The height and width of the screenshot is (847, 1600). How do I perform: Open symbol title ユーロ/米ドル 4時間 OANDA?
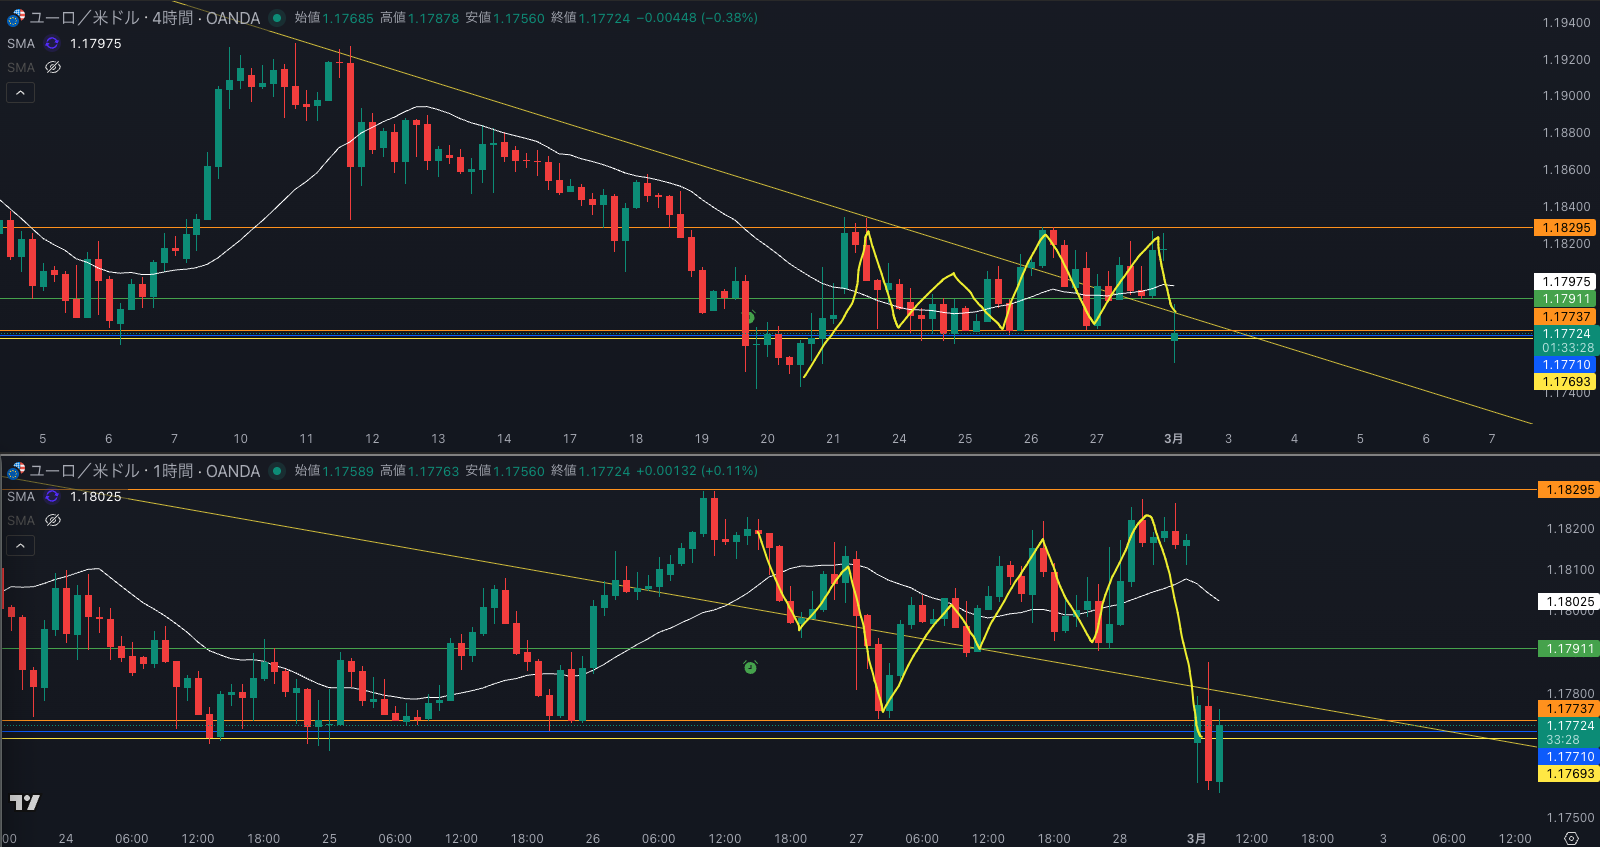145,18
